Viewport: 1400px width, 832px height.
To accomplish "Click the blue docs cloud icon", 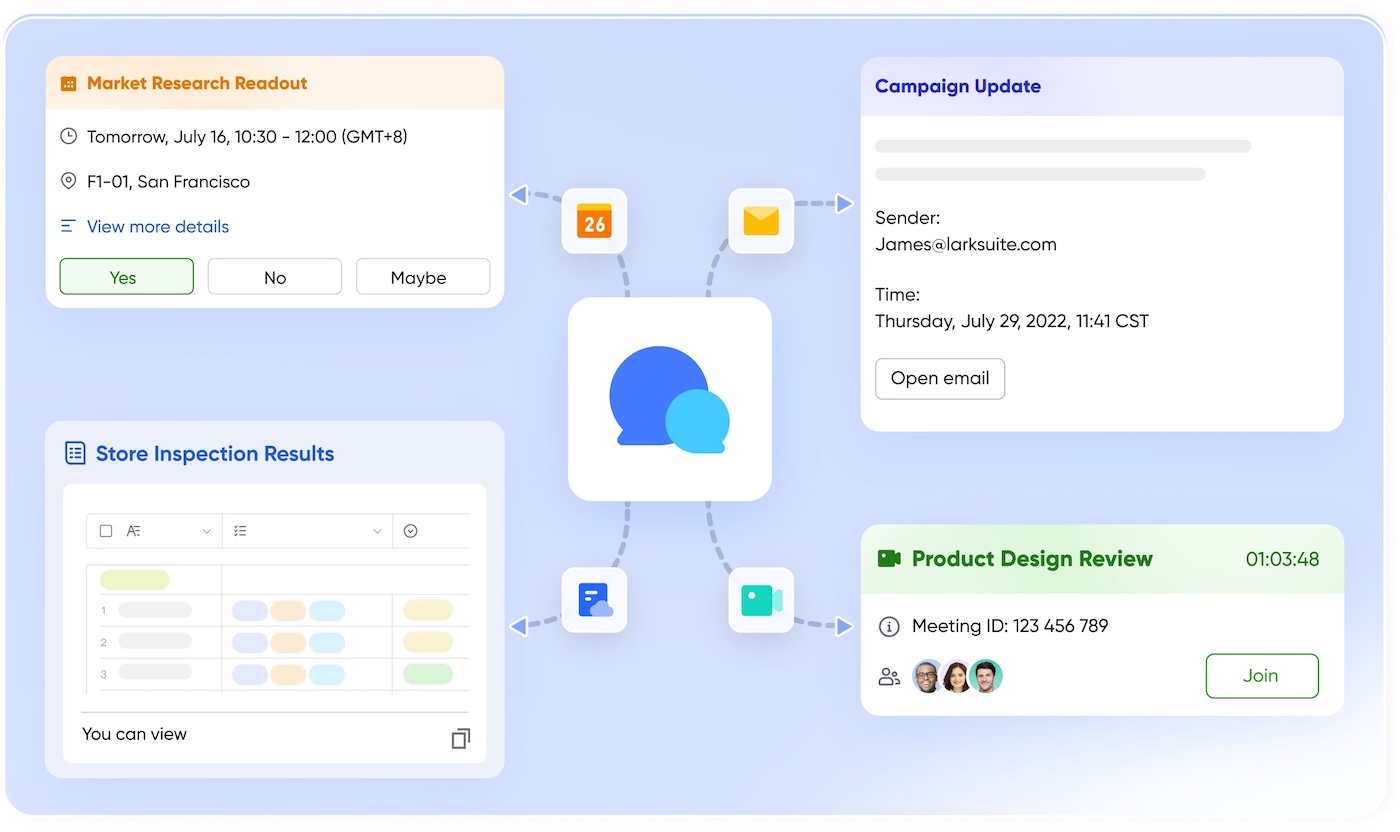I will 594,600.
